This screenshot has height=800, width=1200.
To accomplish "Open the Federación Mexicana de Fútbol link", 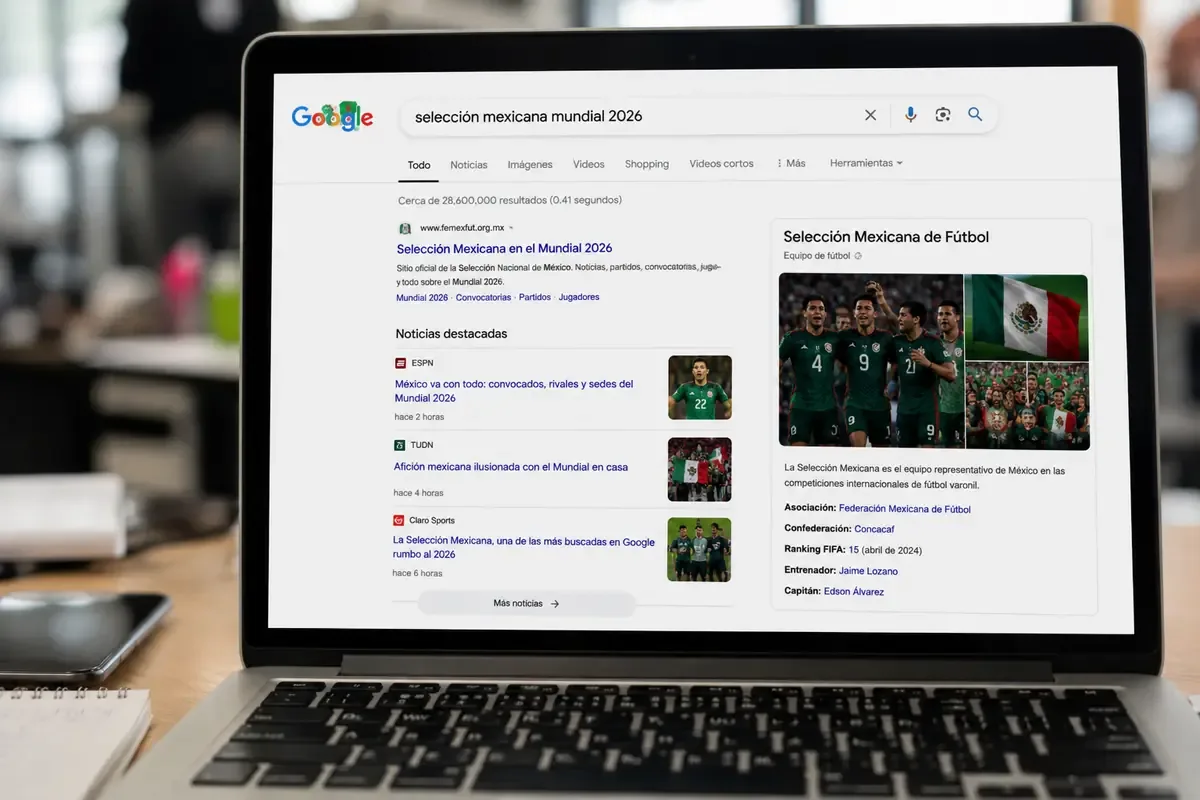I will coord(905,509).
